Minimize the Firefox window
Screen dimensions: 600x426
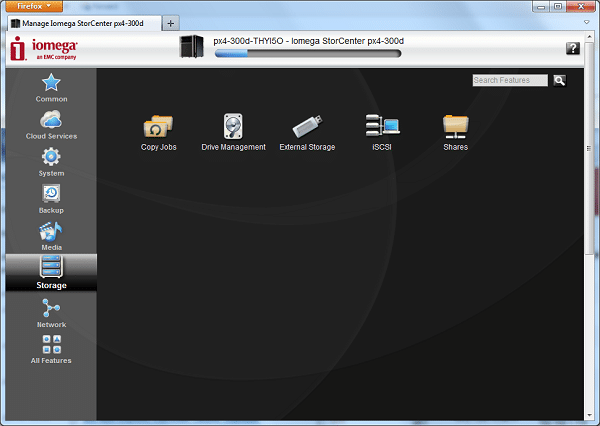pos(541,7)
